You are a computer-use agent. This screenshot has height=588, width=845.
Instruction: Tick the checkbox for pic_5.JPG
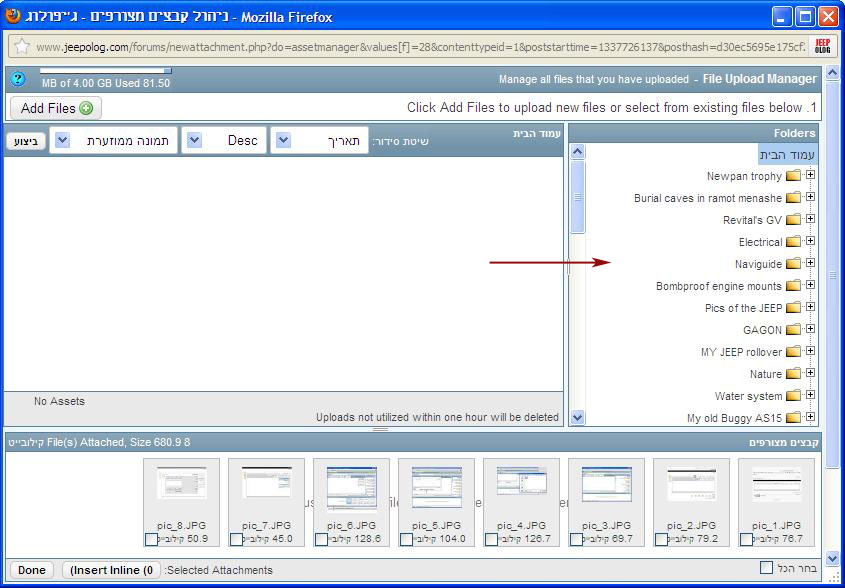(406, 539)
